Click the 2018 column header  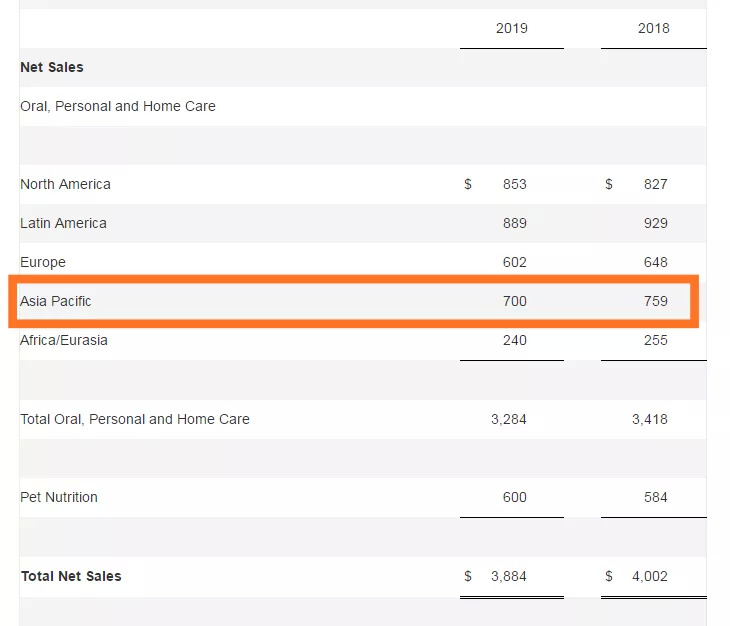tap(653, 28)
